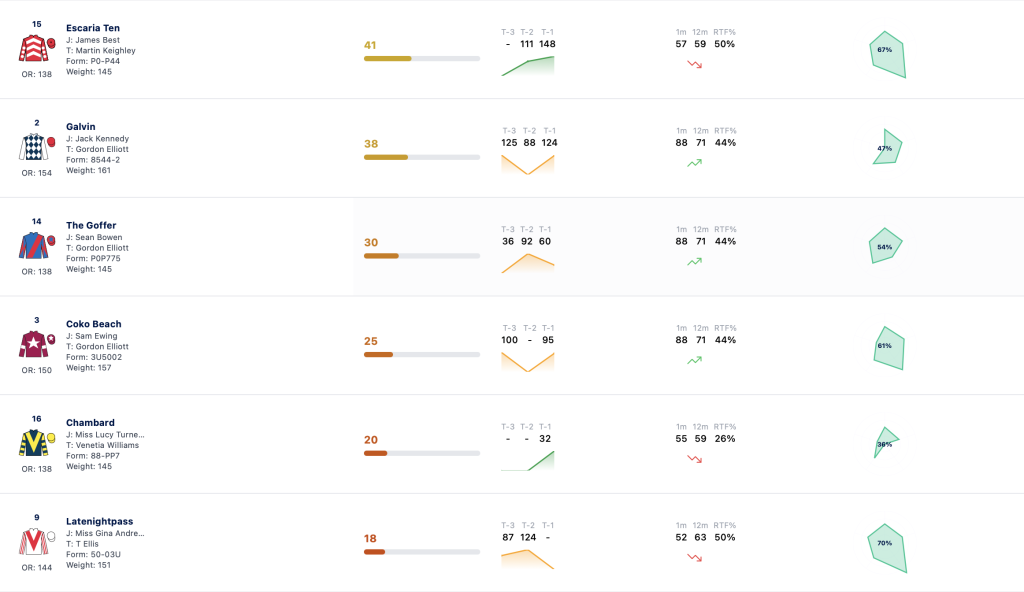1024x592 pixels.
Task: Click Latenightpass's red and white silks
Action: tap(33, 542)
